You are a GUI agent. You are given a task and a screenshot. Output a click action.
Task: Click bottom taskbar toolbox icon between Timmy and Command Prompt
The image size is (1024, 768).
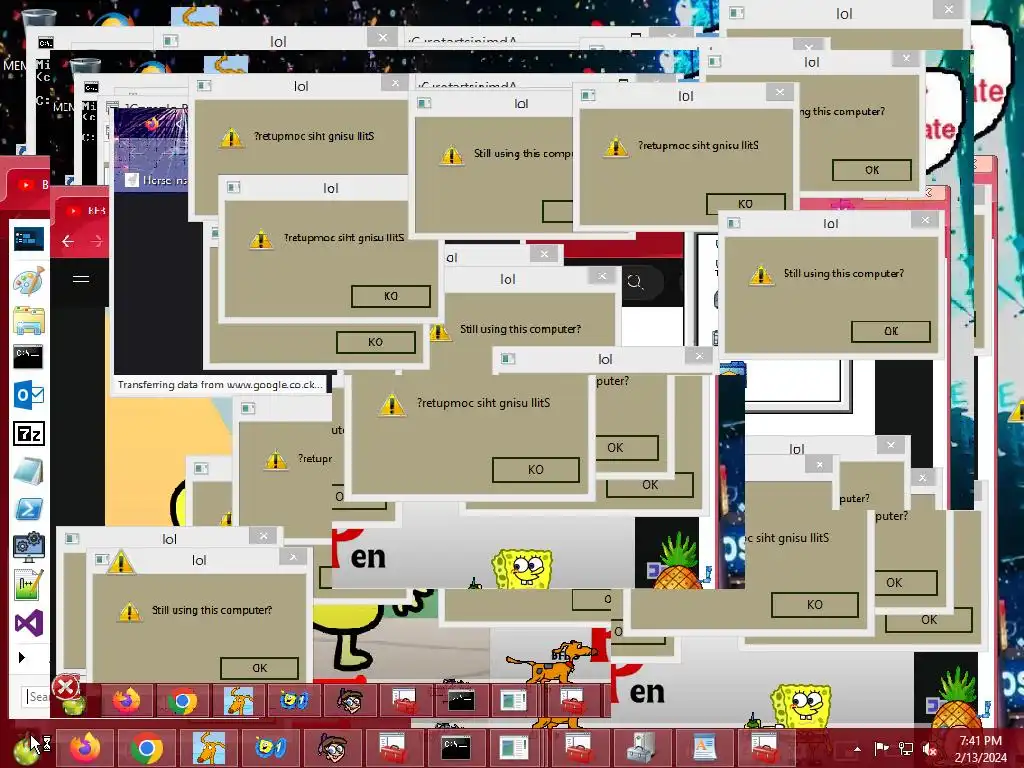click(393, 748)
